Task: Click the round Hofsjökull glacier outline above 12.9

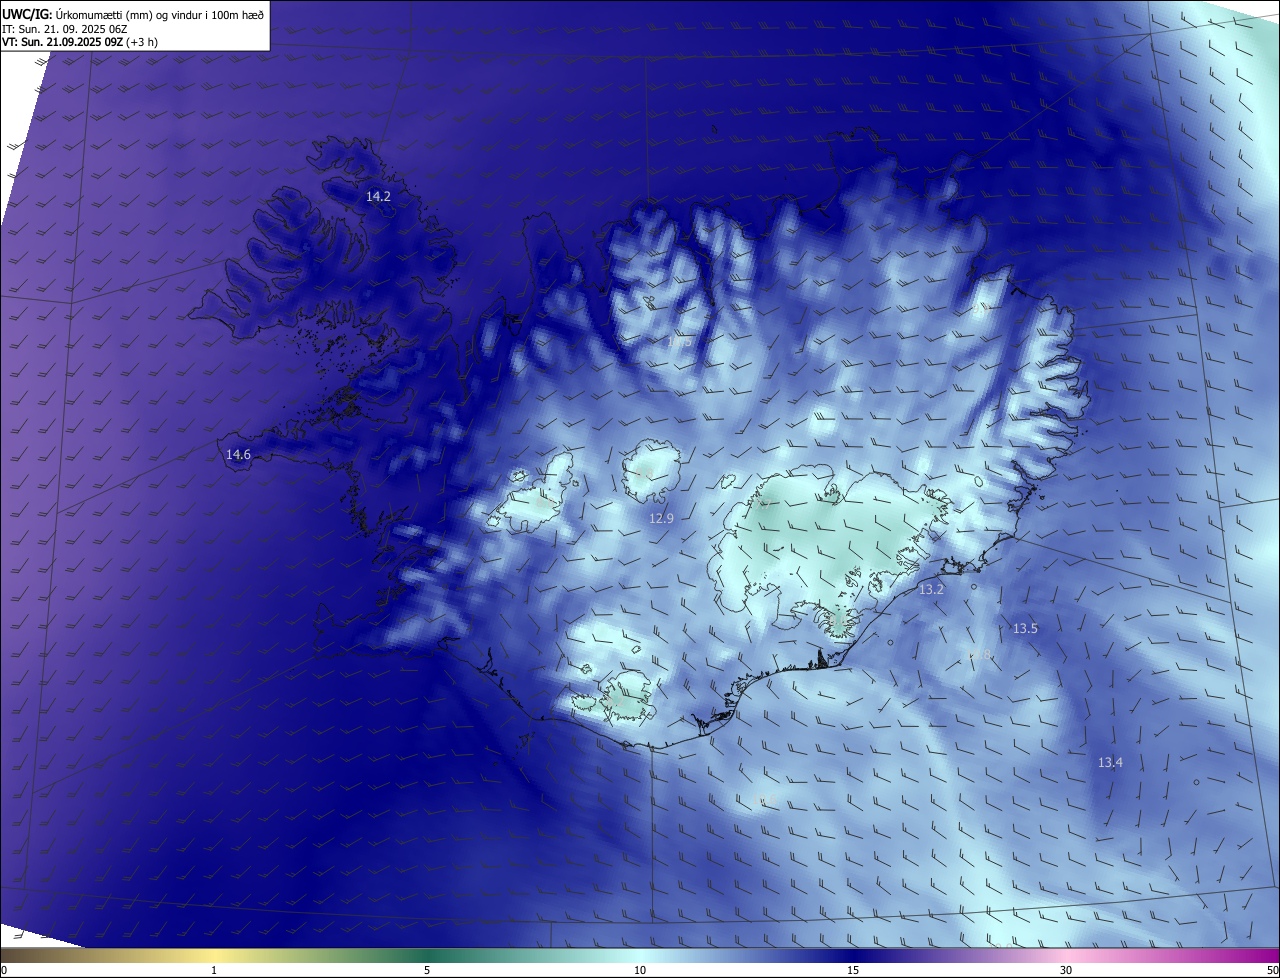Action: tap(652, 472)
